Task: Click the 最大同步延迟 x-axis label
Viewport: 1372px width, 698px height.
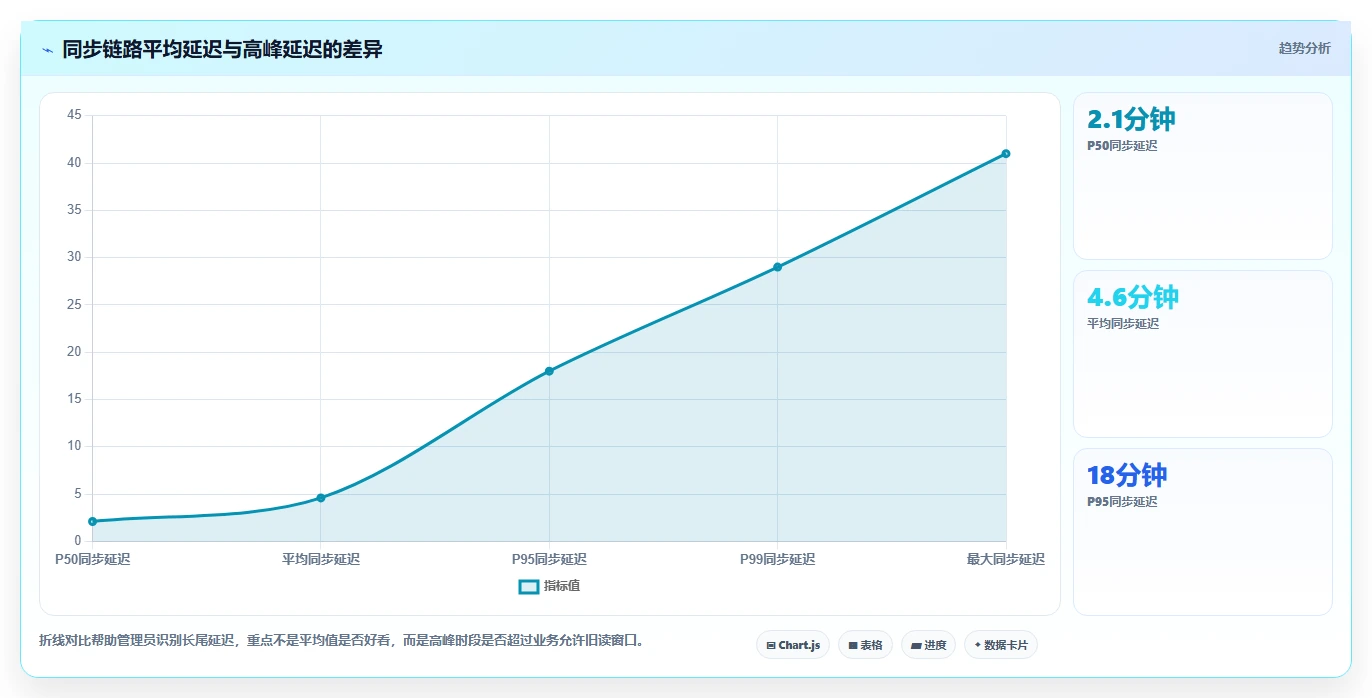Action: tap(1006, 559)
